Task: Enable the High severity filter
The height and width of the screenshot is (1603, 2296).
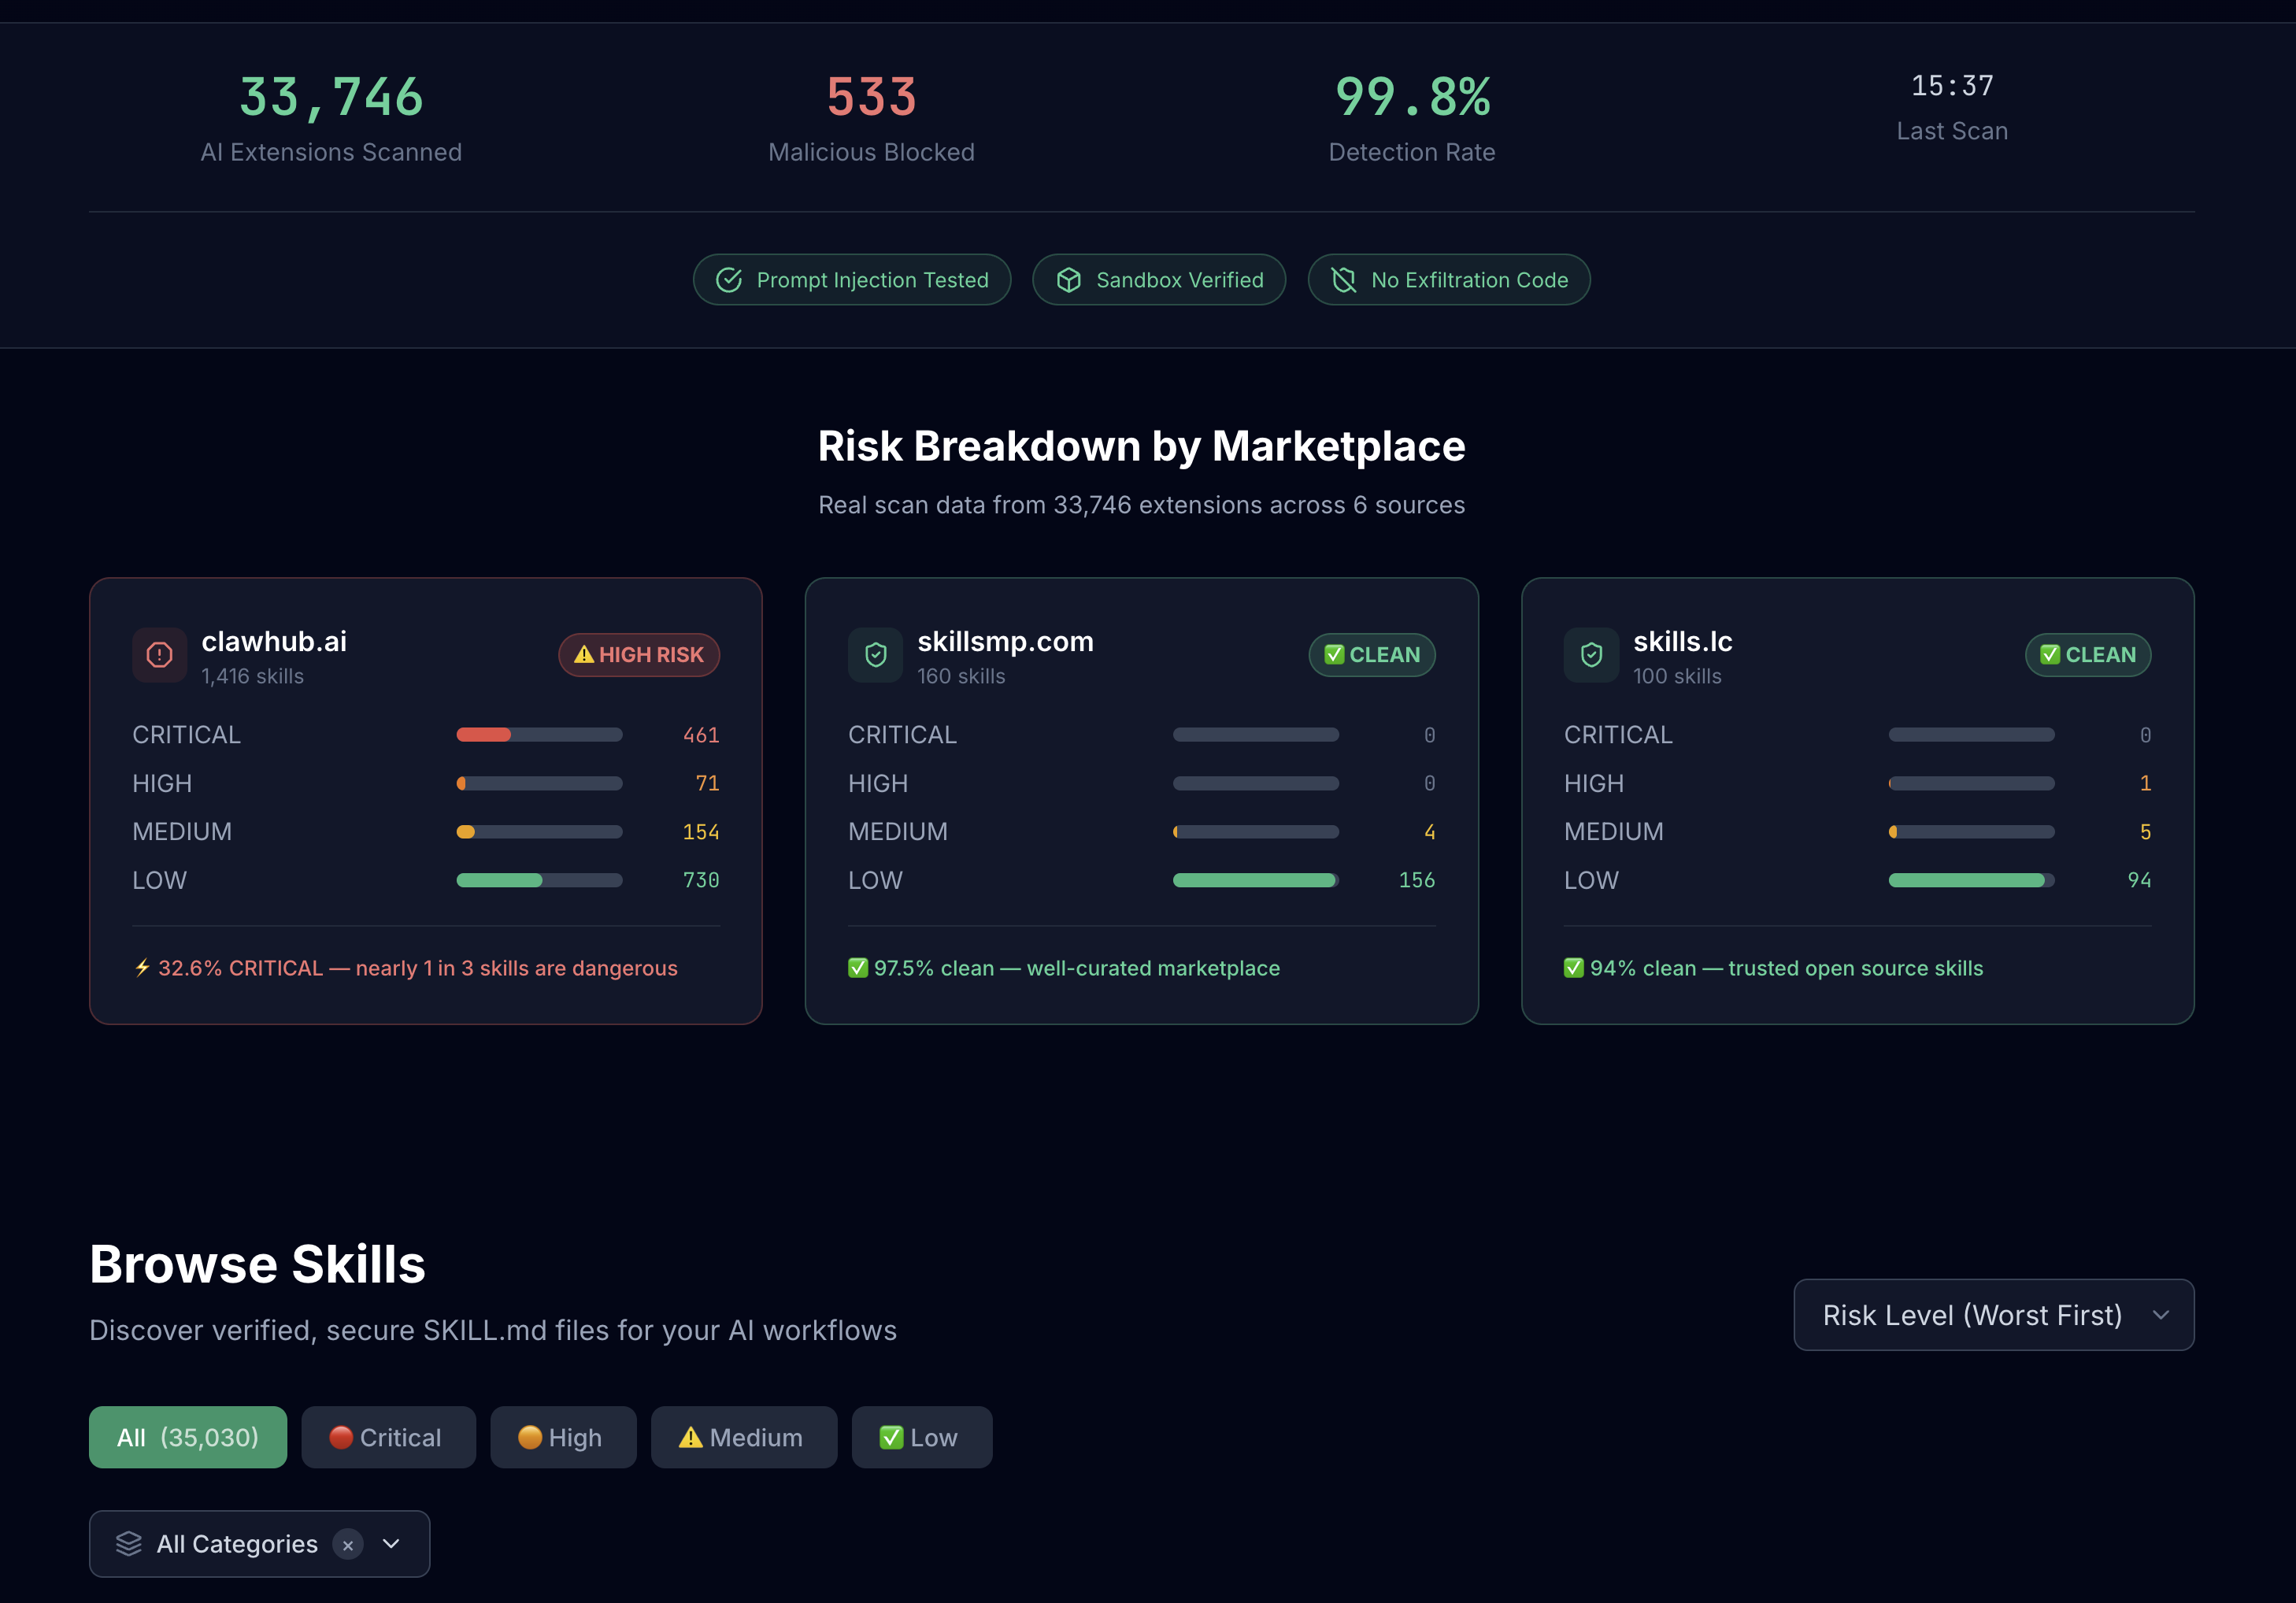Action: pos(563,1437)
